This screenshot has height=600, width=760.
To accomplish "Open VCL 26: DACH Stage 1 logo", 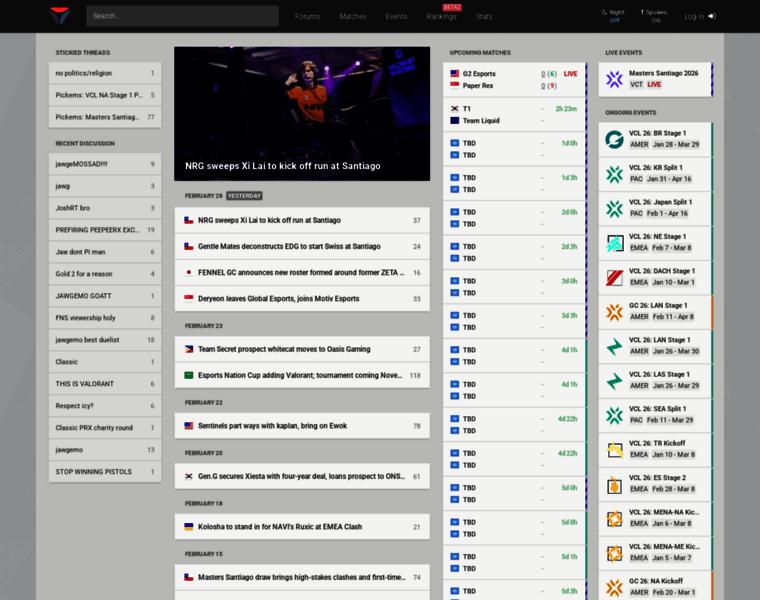I will click(614, 277).
